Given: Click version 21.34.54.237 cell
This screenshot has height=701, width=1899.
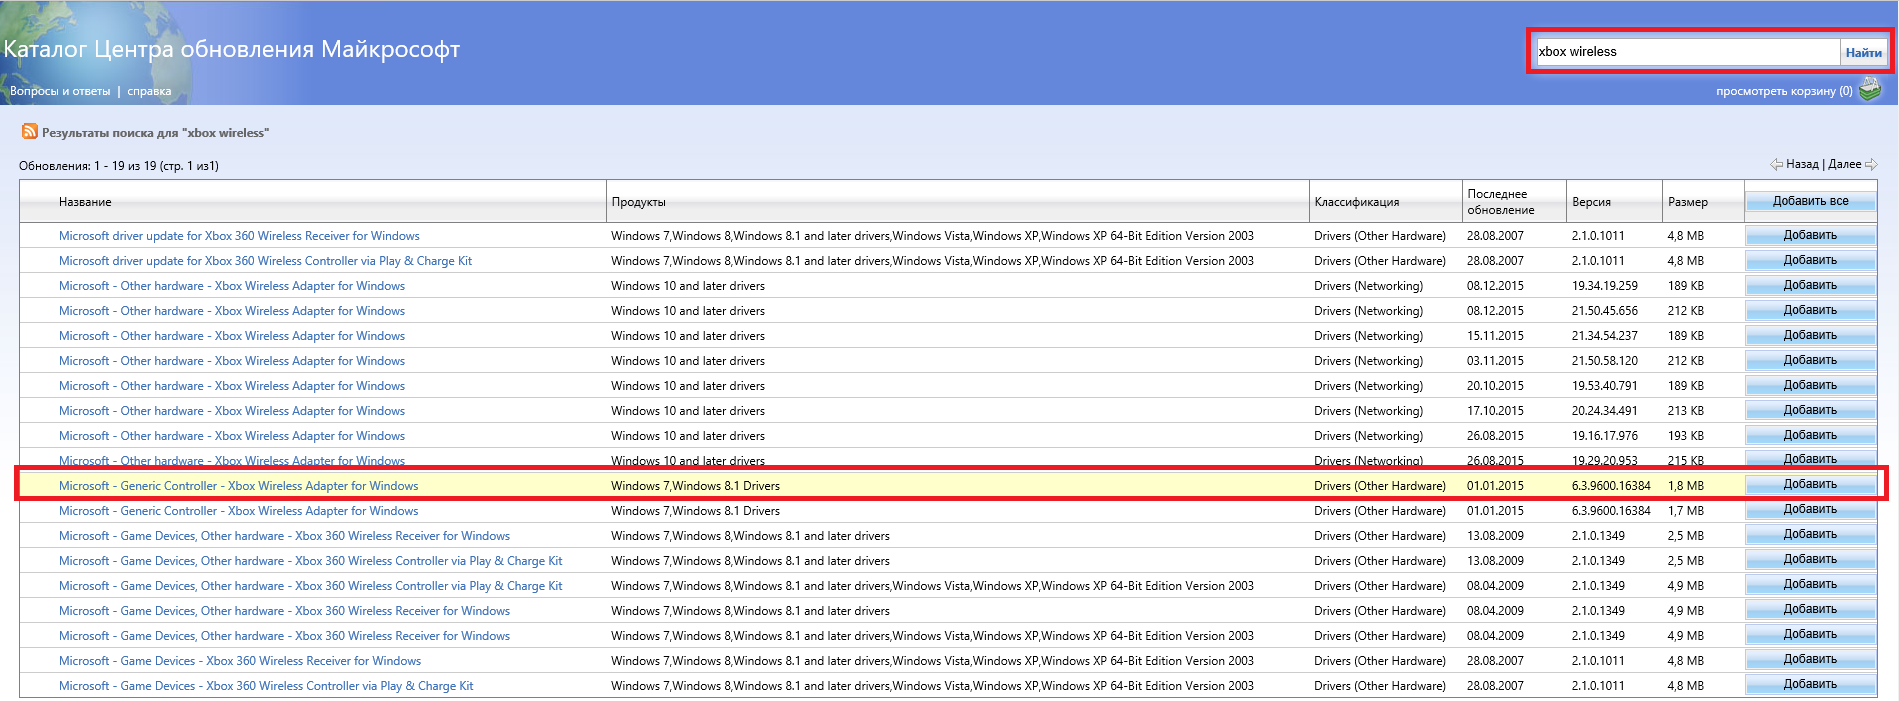Looking at the screenshot, I should tap(1604, 336).
